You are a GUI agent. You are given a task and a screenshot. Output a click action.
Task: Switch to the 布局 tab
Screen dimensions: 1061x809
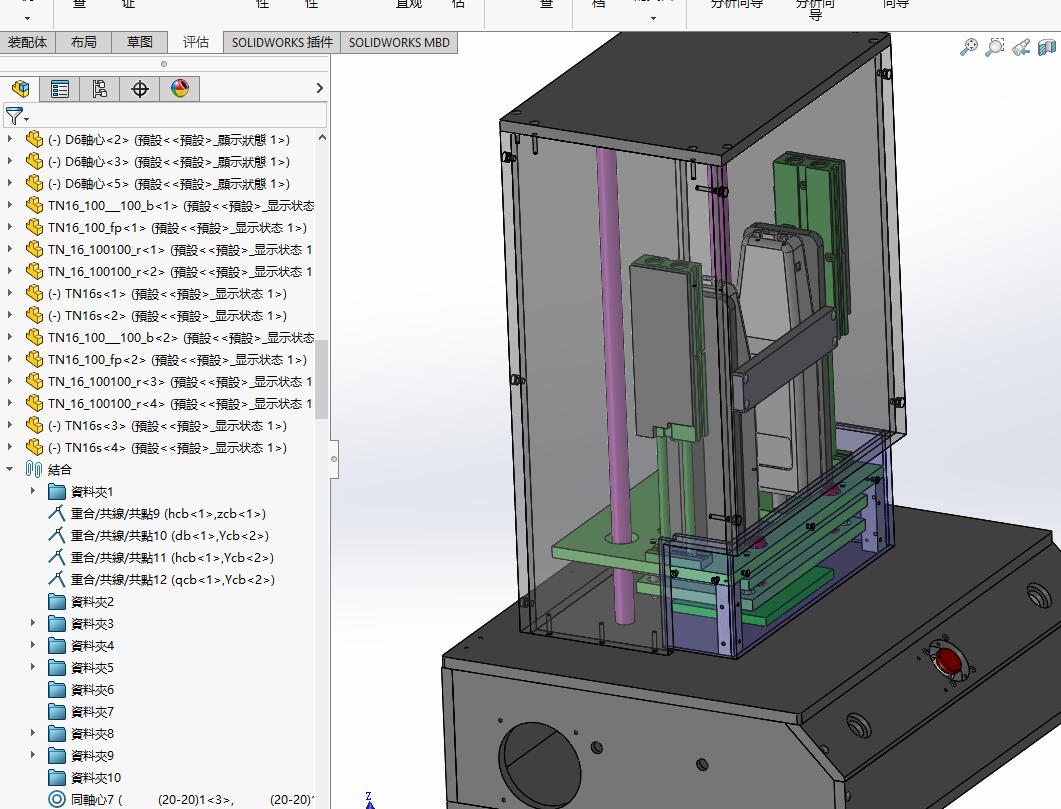click(x=84, y=42)
